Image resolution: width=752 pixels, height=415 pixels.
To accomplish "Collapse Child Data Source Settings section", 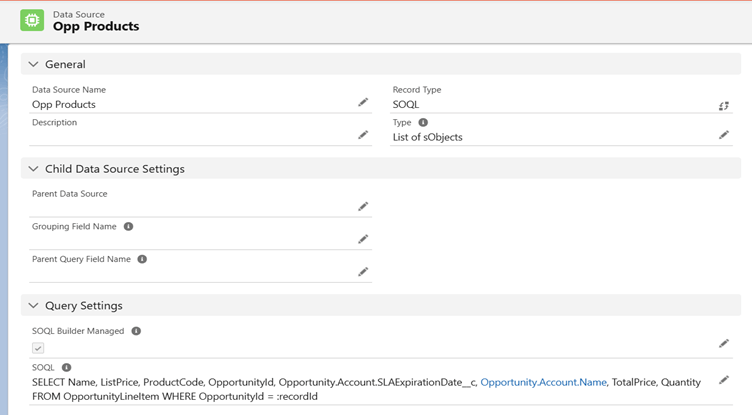I will pyautogui.click(x=33, y=169).
